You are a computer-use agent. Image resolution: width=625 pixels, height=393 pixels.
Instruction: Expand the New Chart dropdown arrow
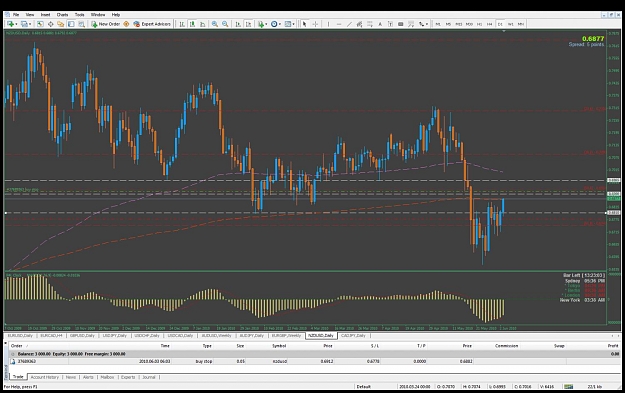16,24
